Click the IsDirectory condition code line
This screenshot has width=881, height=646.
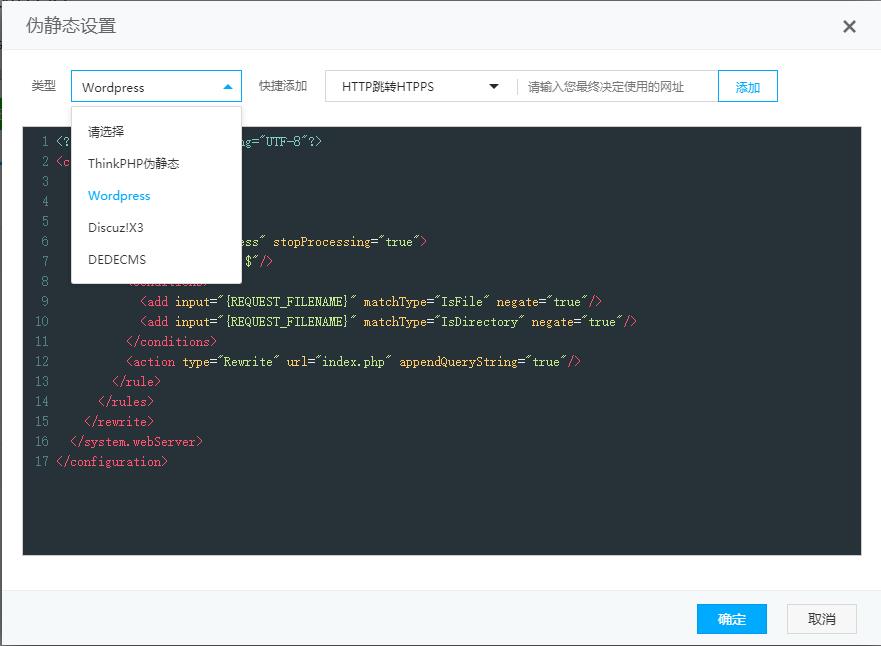(388, 321)
